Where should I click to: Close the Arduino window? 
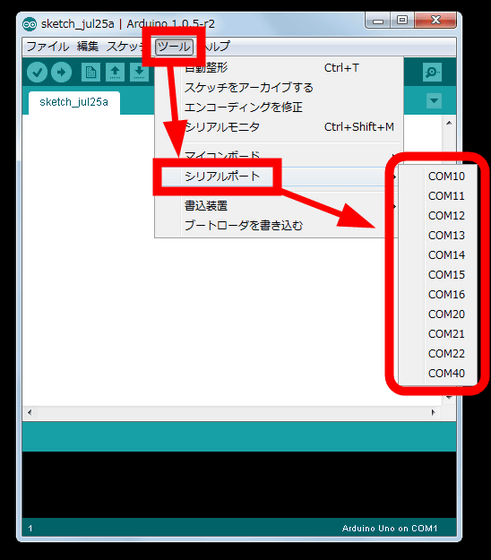[436, 20]
